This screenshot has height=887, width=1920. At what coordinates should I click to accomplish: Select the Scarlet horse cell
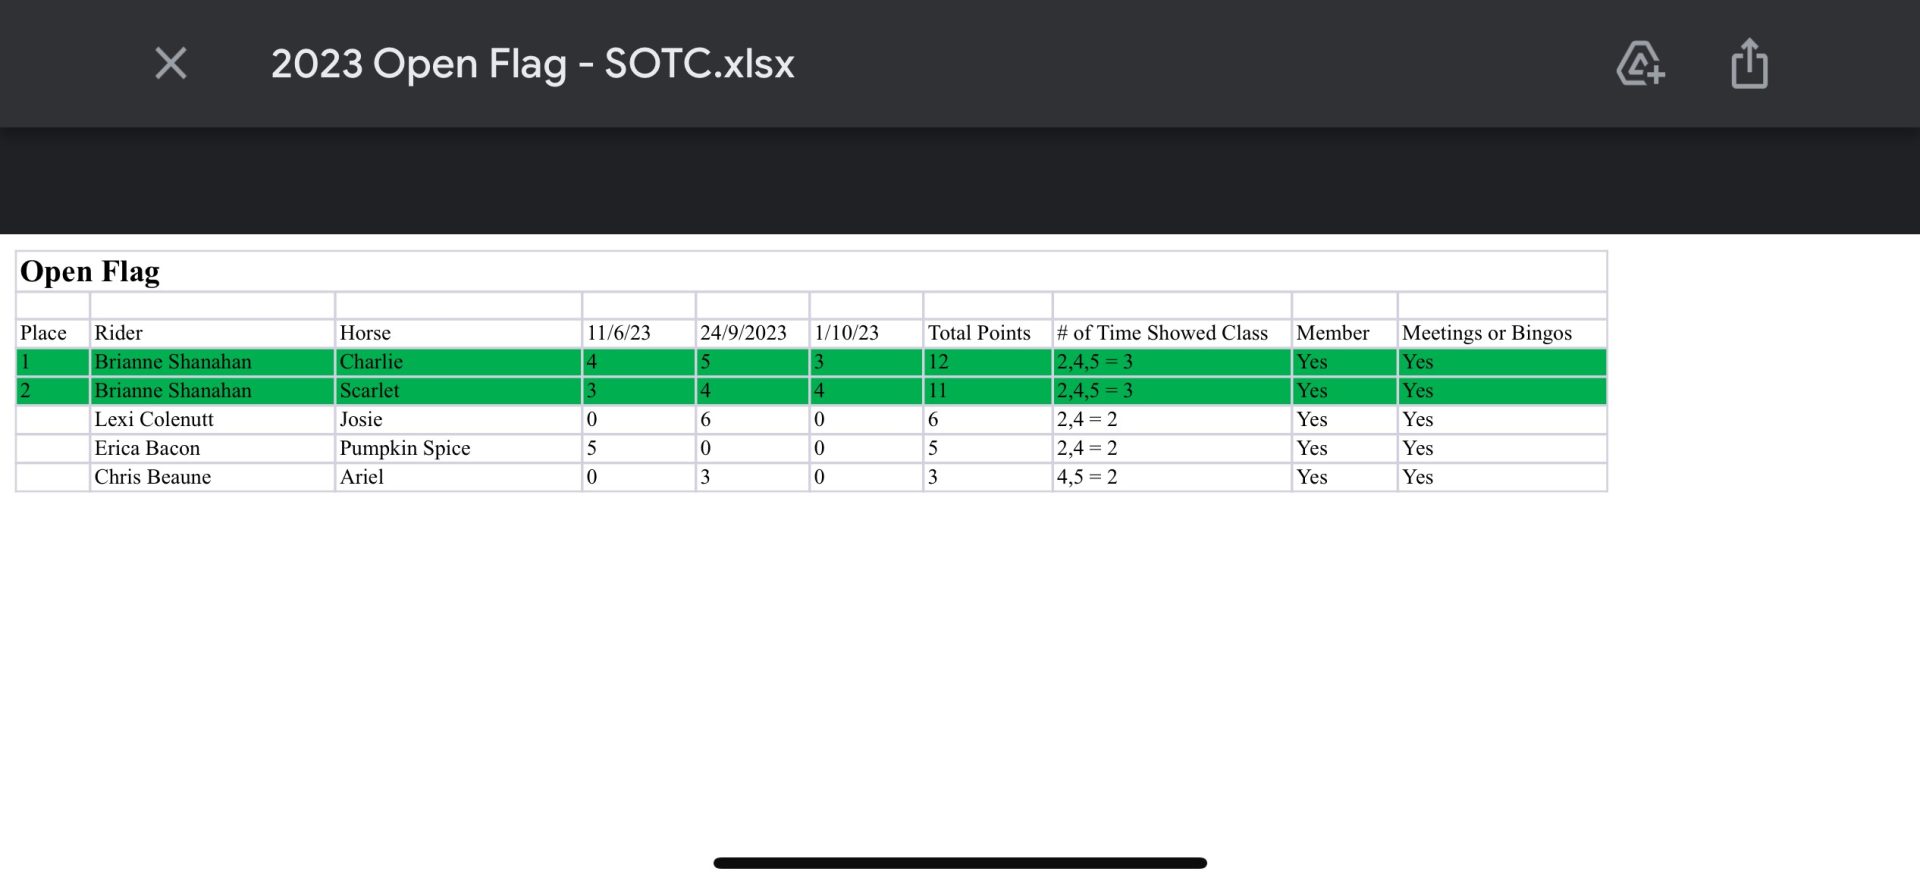click(x=369, y=391)
